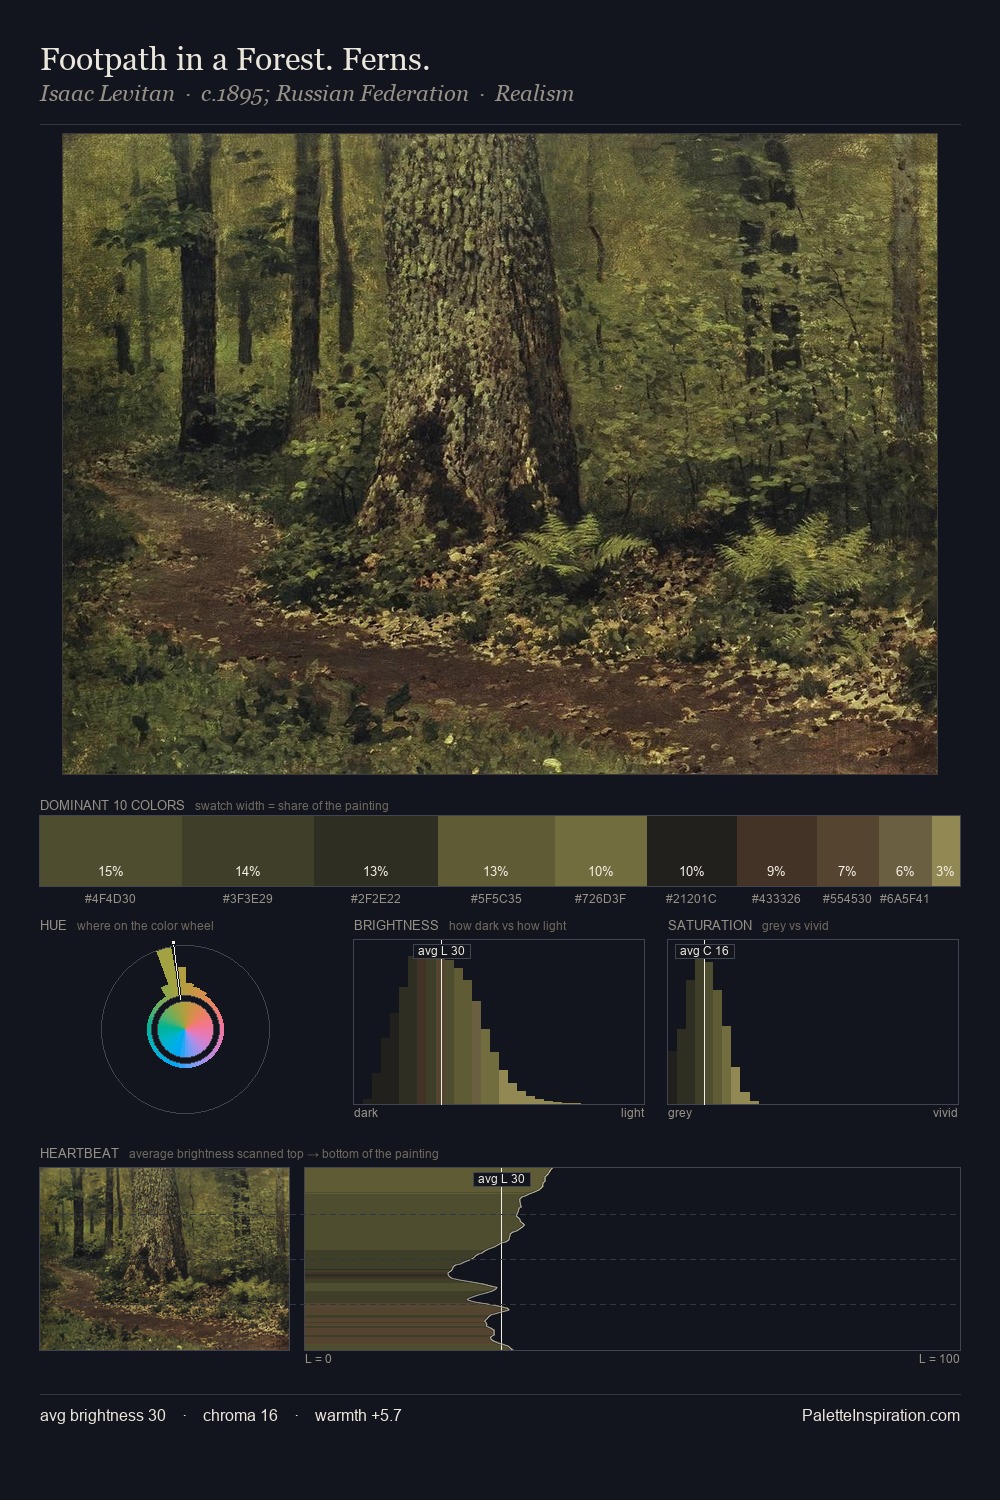Select the 13% swatch #2F2E22
Screen dimensions: 1000x1500
[x=376, y=851]
